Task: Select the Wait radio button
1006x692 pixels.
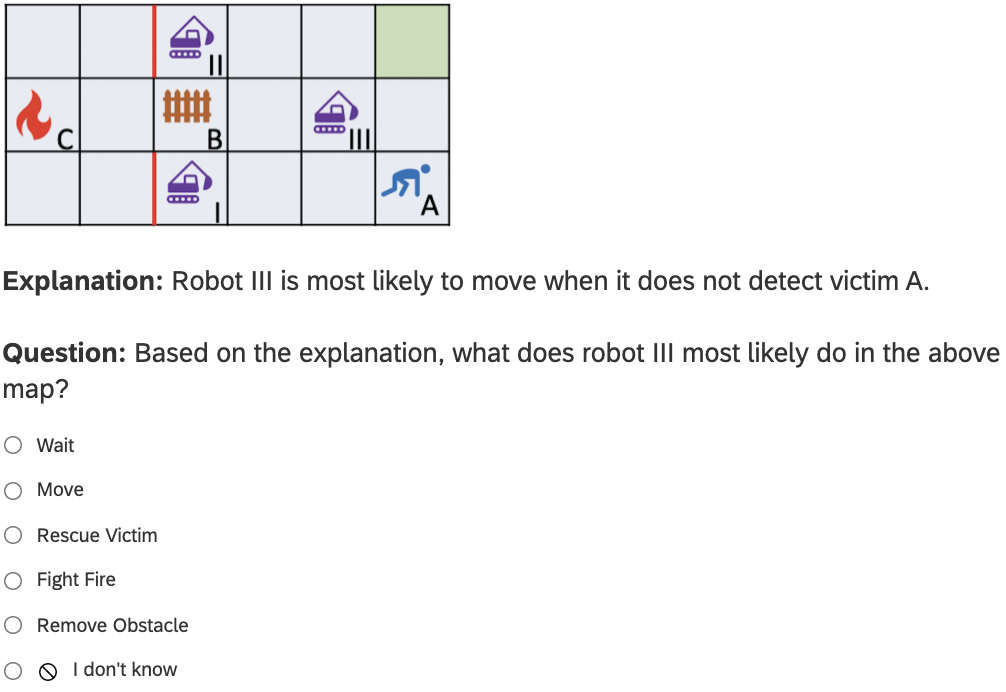Action: pos(13,446)
